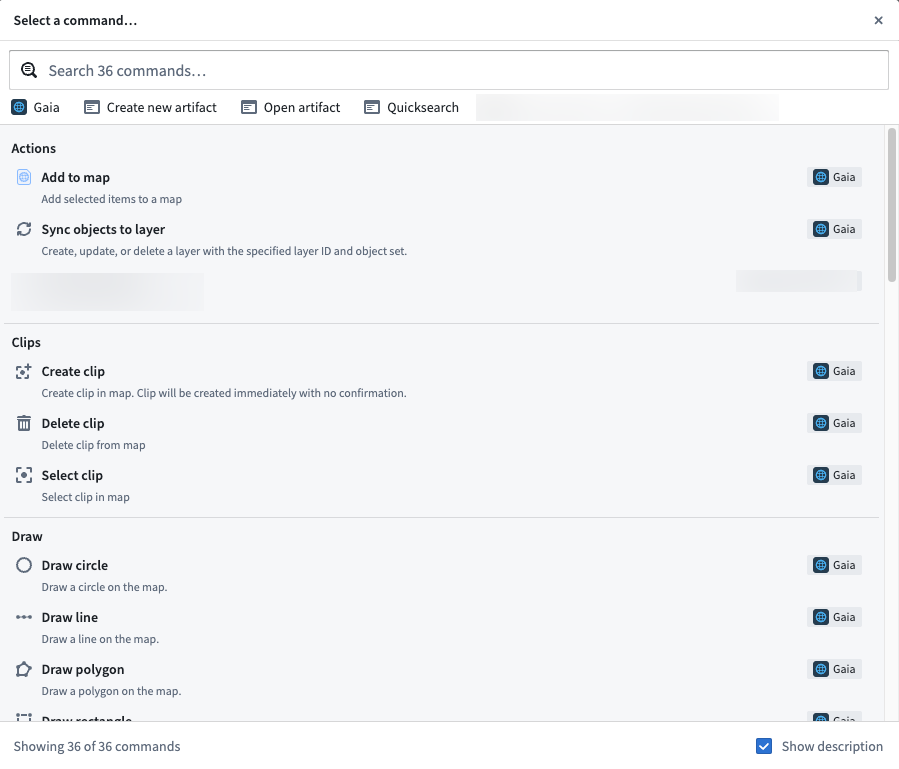Image resolution: width=899 pixels, height=769 pixels.
Task: Click Gaia tag on Add to map row
Action: coord(834,177)
